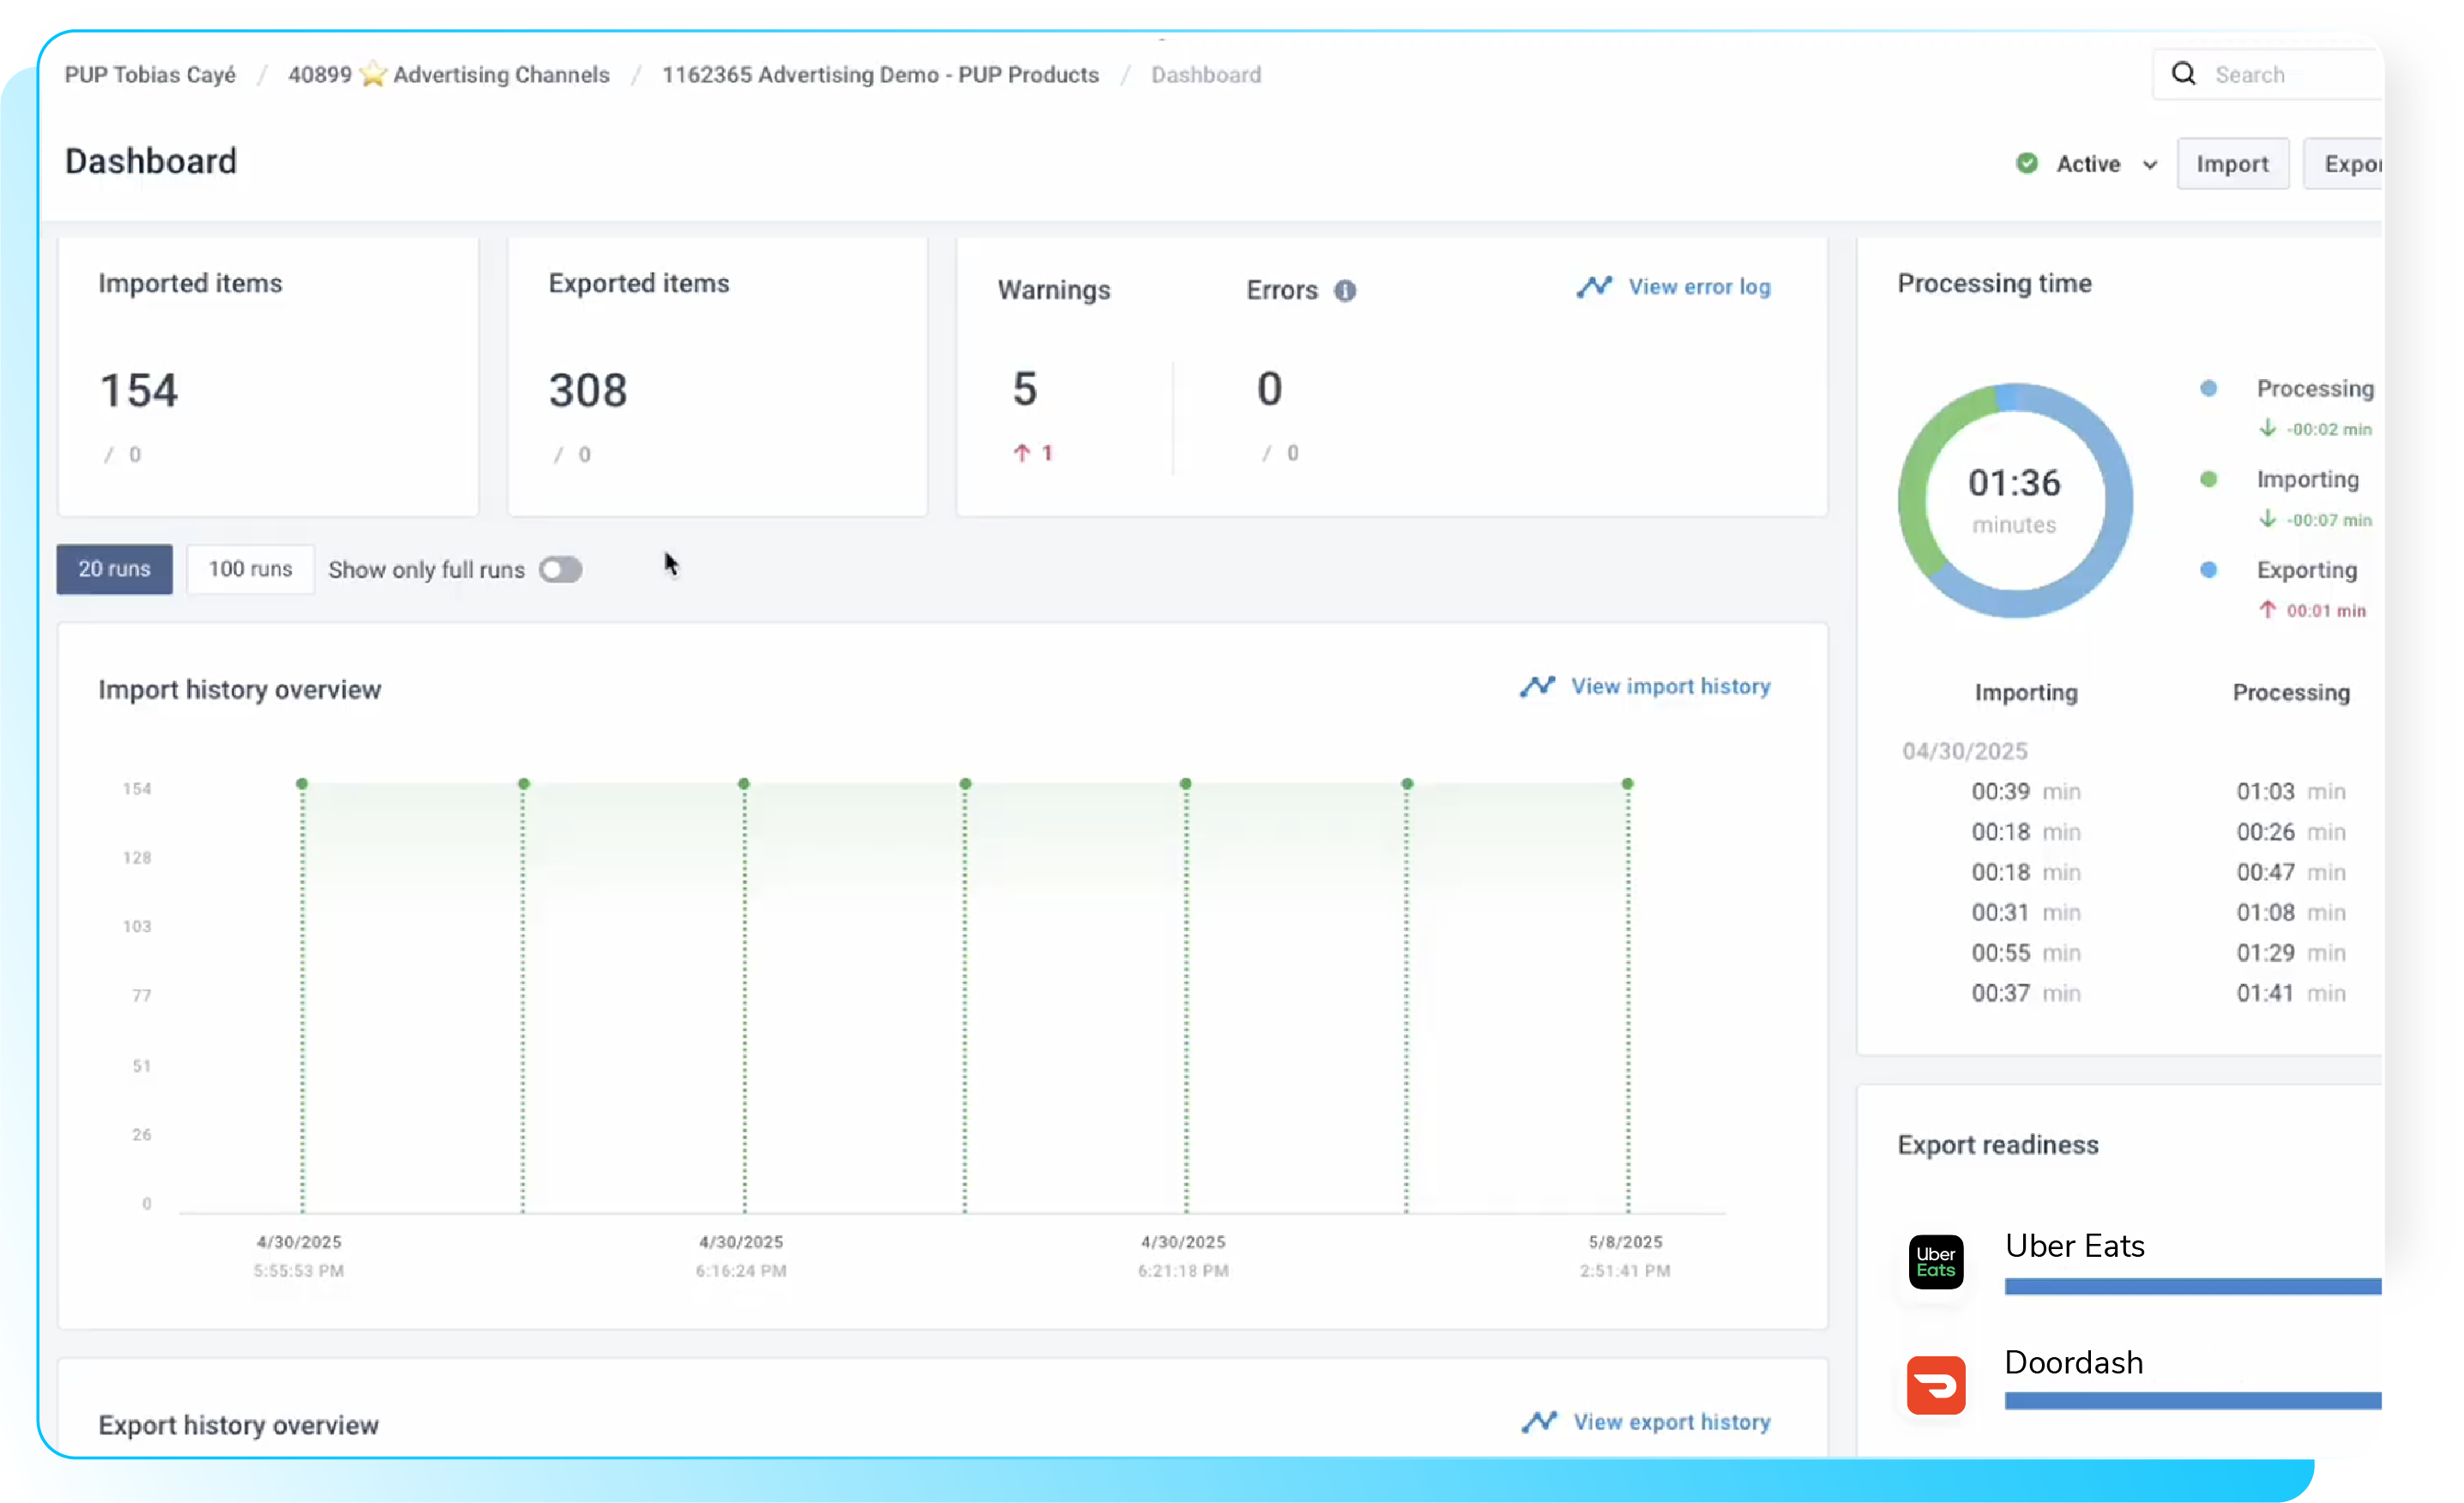Switch to the Dashboard breadcrumb item
This screenshot has height=1503, width=2464.
[1205, 74]
